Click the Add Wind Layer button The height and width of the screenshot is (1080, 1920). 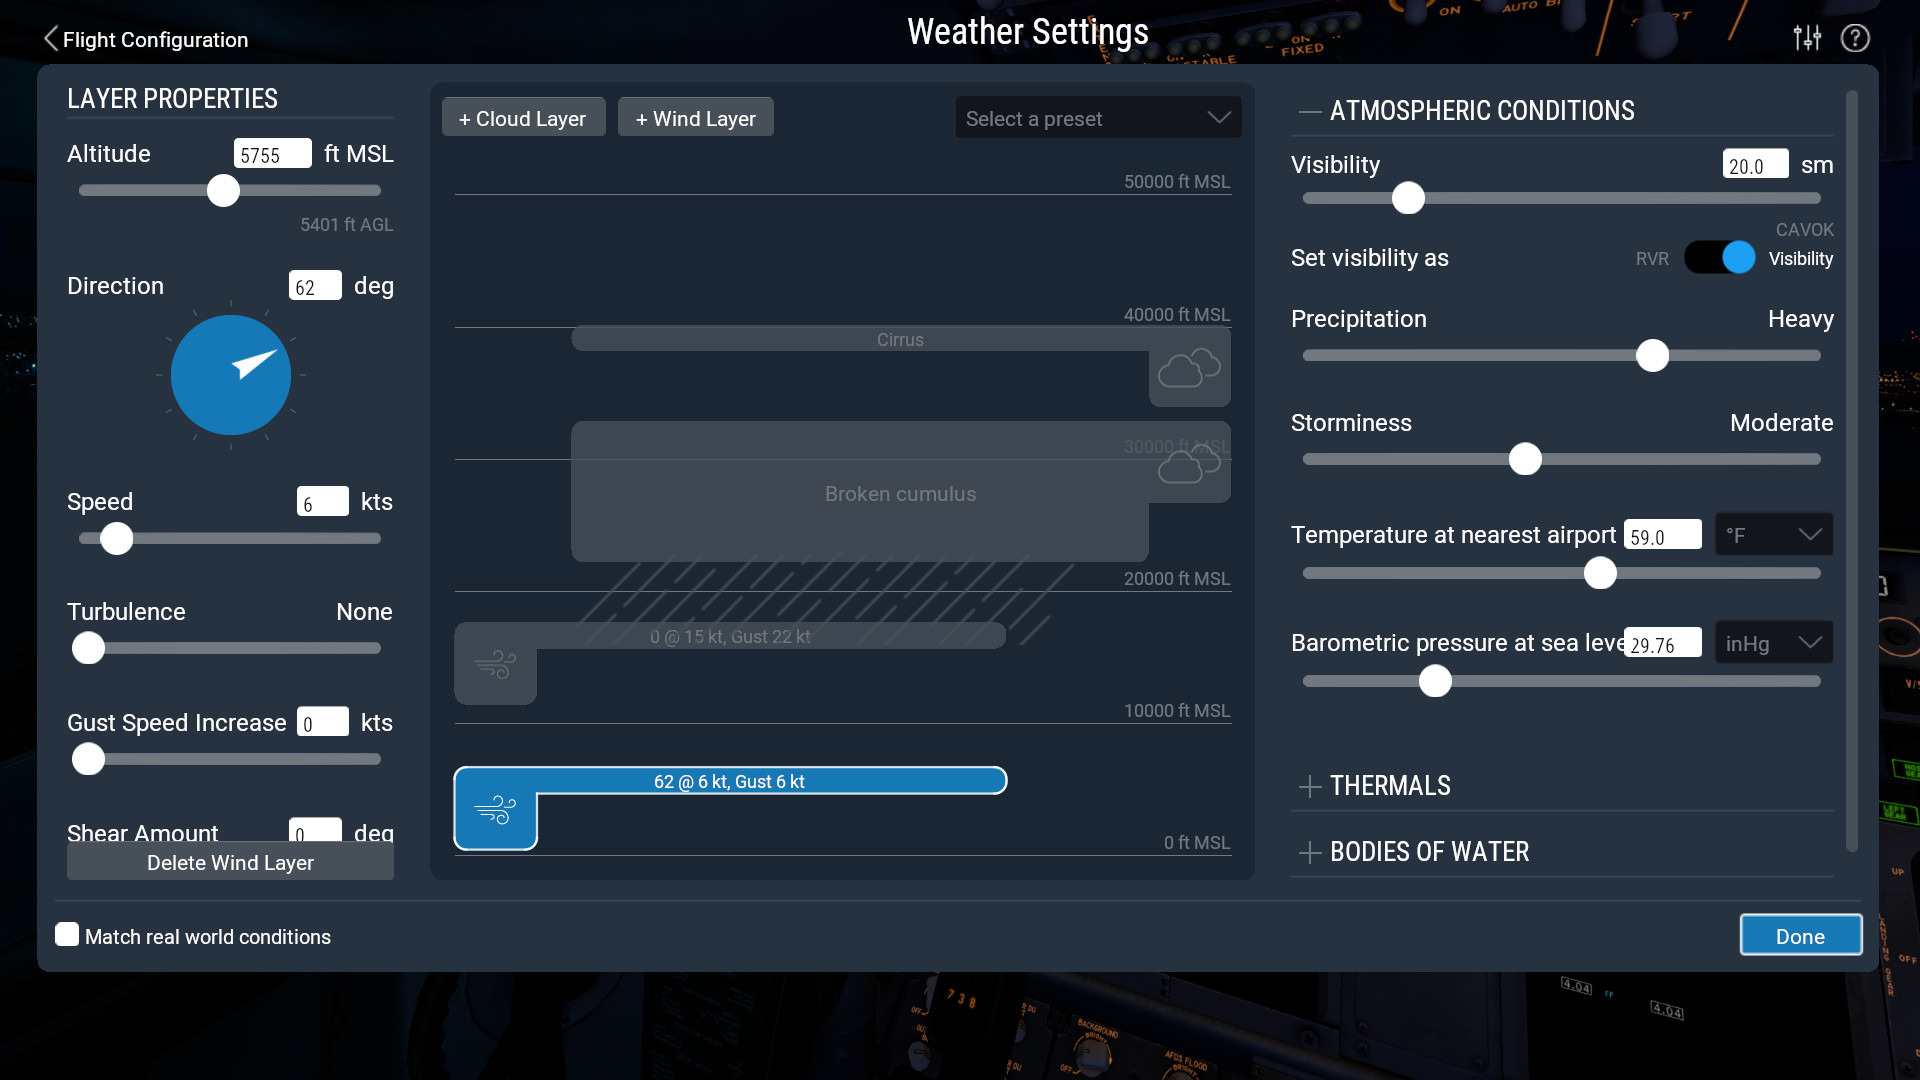coord(695,117)
